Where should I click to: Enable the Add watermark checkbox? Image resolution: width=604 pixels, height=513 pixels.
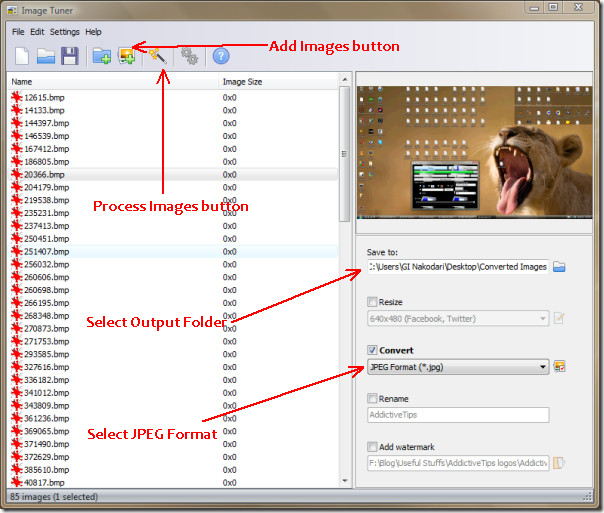click(373, 446)
